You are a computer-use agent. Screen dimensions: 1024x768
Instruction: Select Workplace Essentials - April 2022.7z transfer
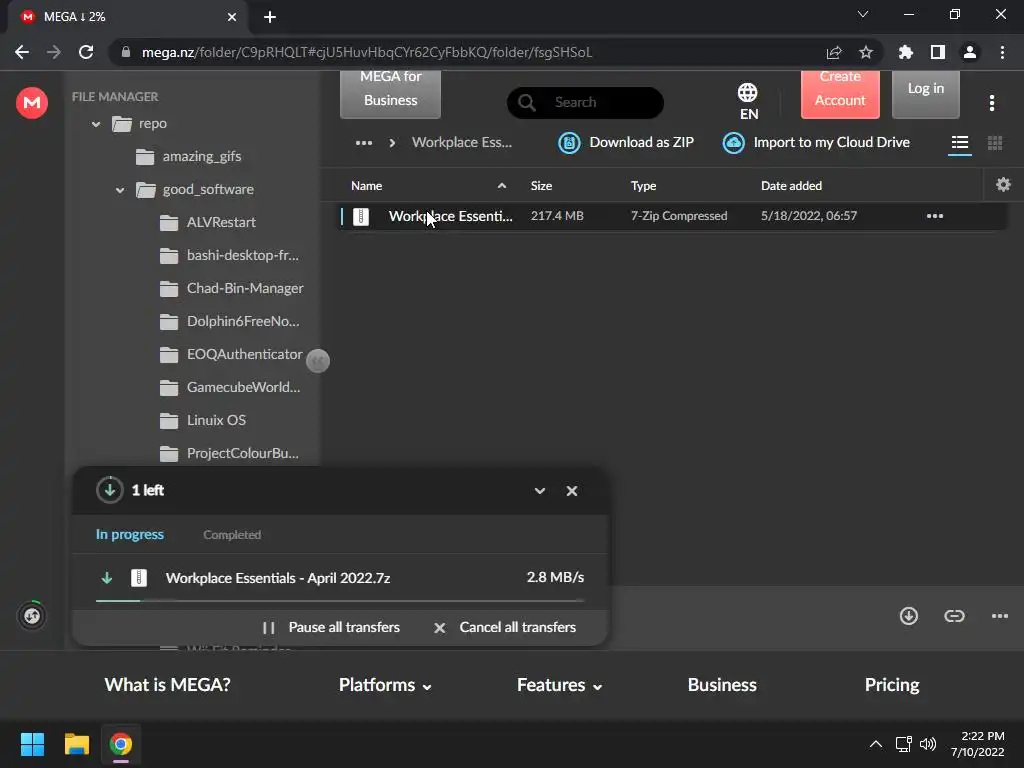(x=340, y=577)
